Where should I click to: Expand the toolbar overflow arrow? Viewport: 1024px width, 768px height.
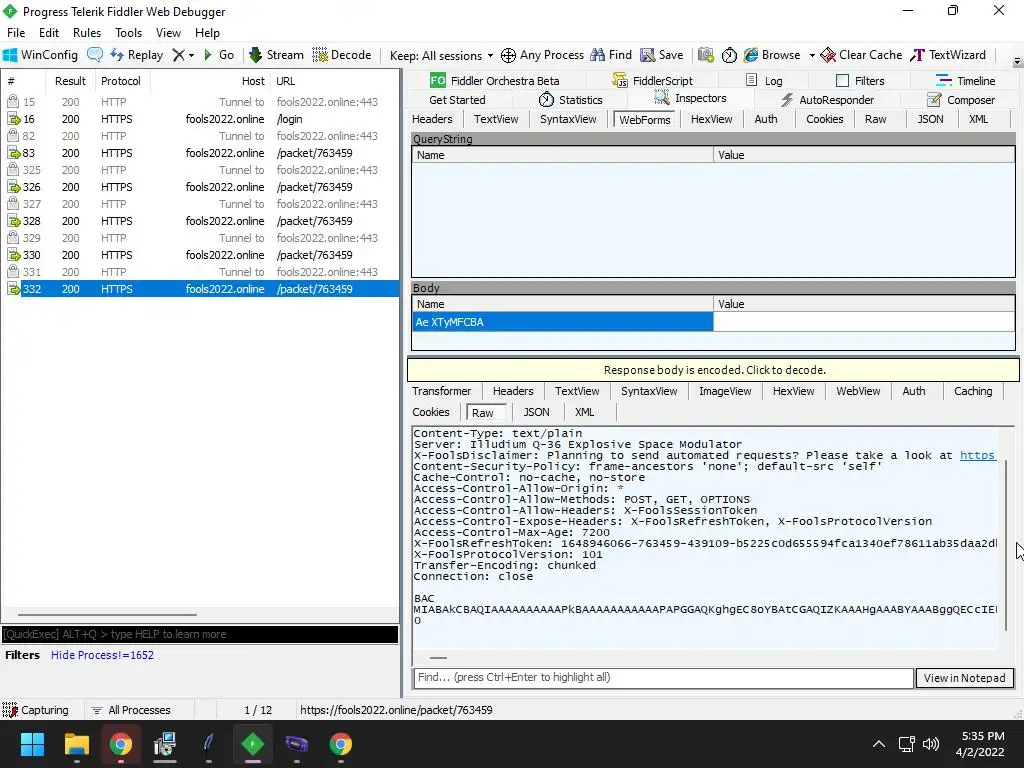[1017, 62]
